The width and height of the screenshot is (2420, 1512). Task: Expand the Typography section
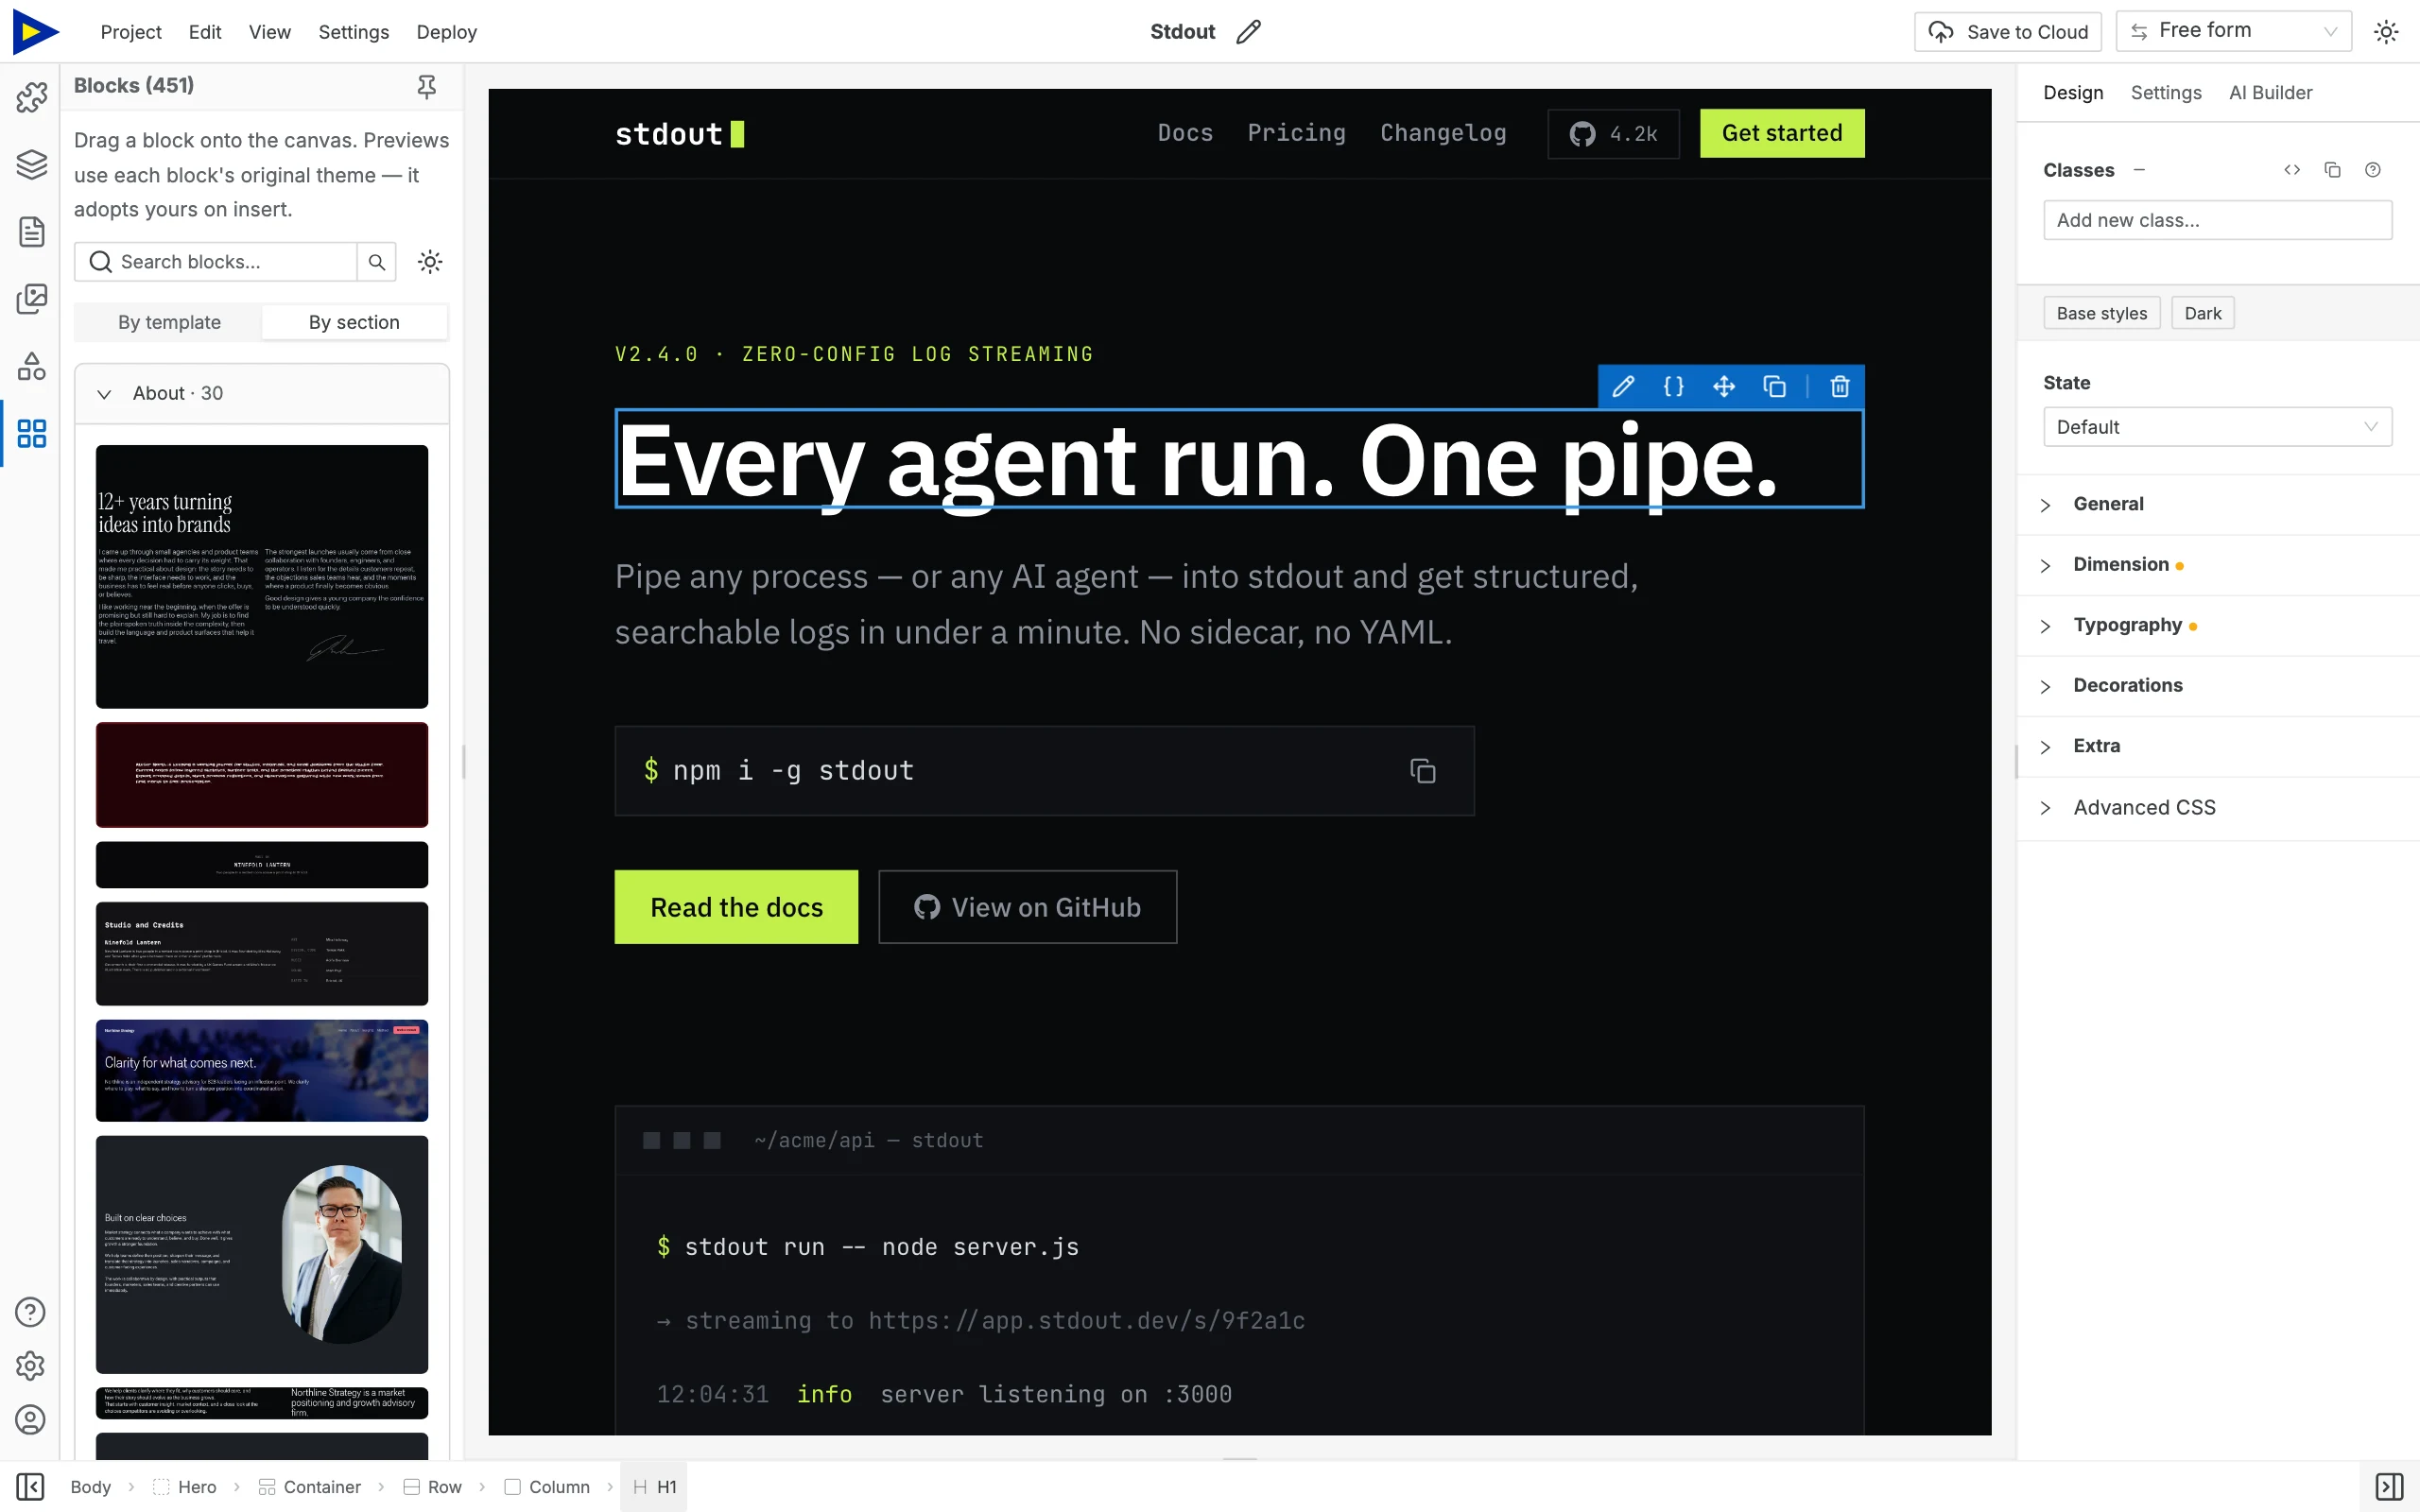pyautogui.click(x=2218, y=625)
